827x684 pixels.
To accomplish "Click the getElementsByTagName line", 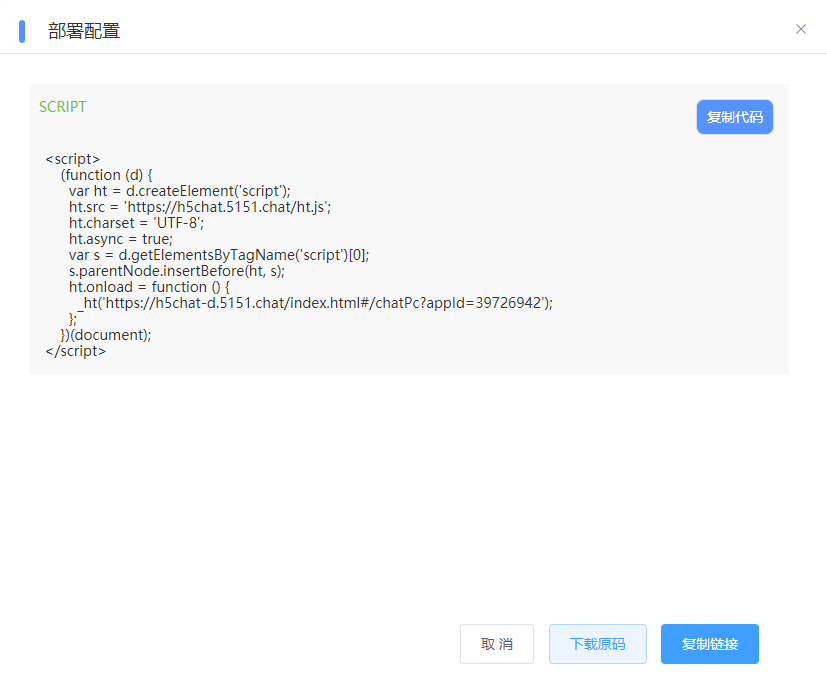I will pos(219,255).
